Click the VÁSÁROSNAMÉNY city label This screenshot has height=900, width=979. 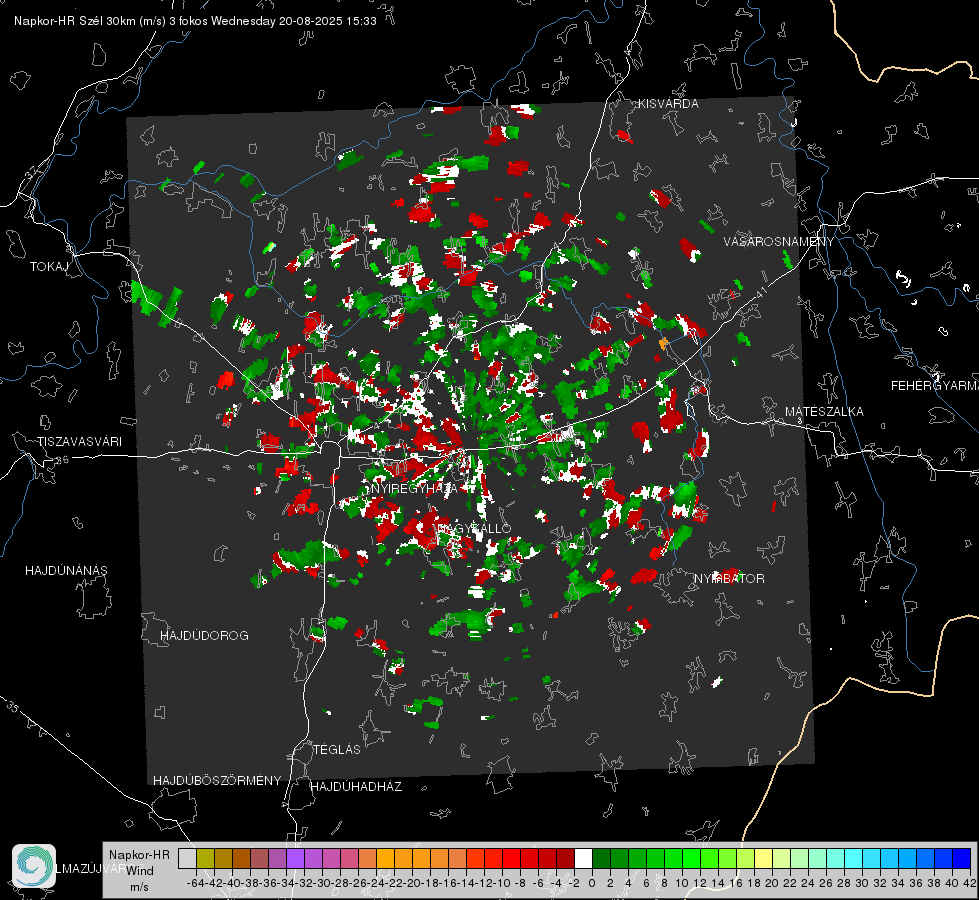click(779, 241)
